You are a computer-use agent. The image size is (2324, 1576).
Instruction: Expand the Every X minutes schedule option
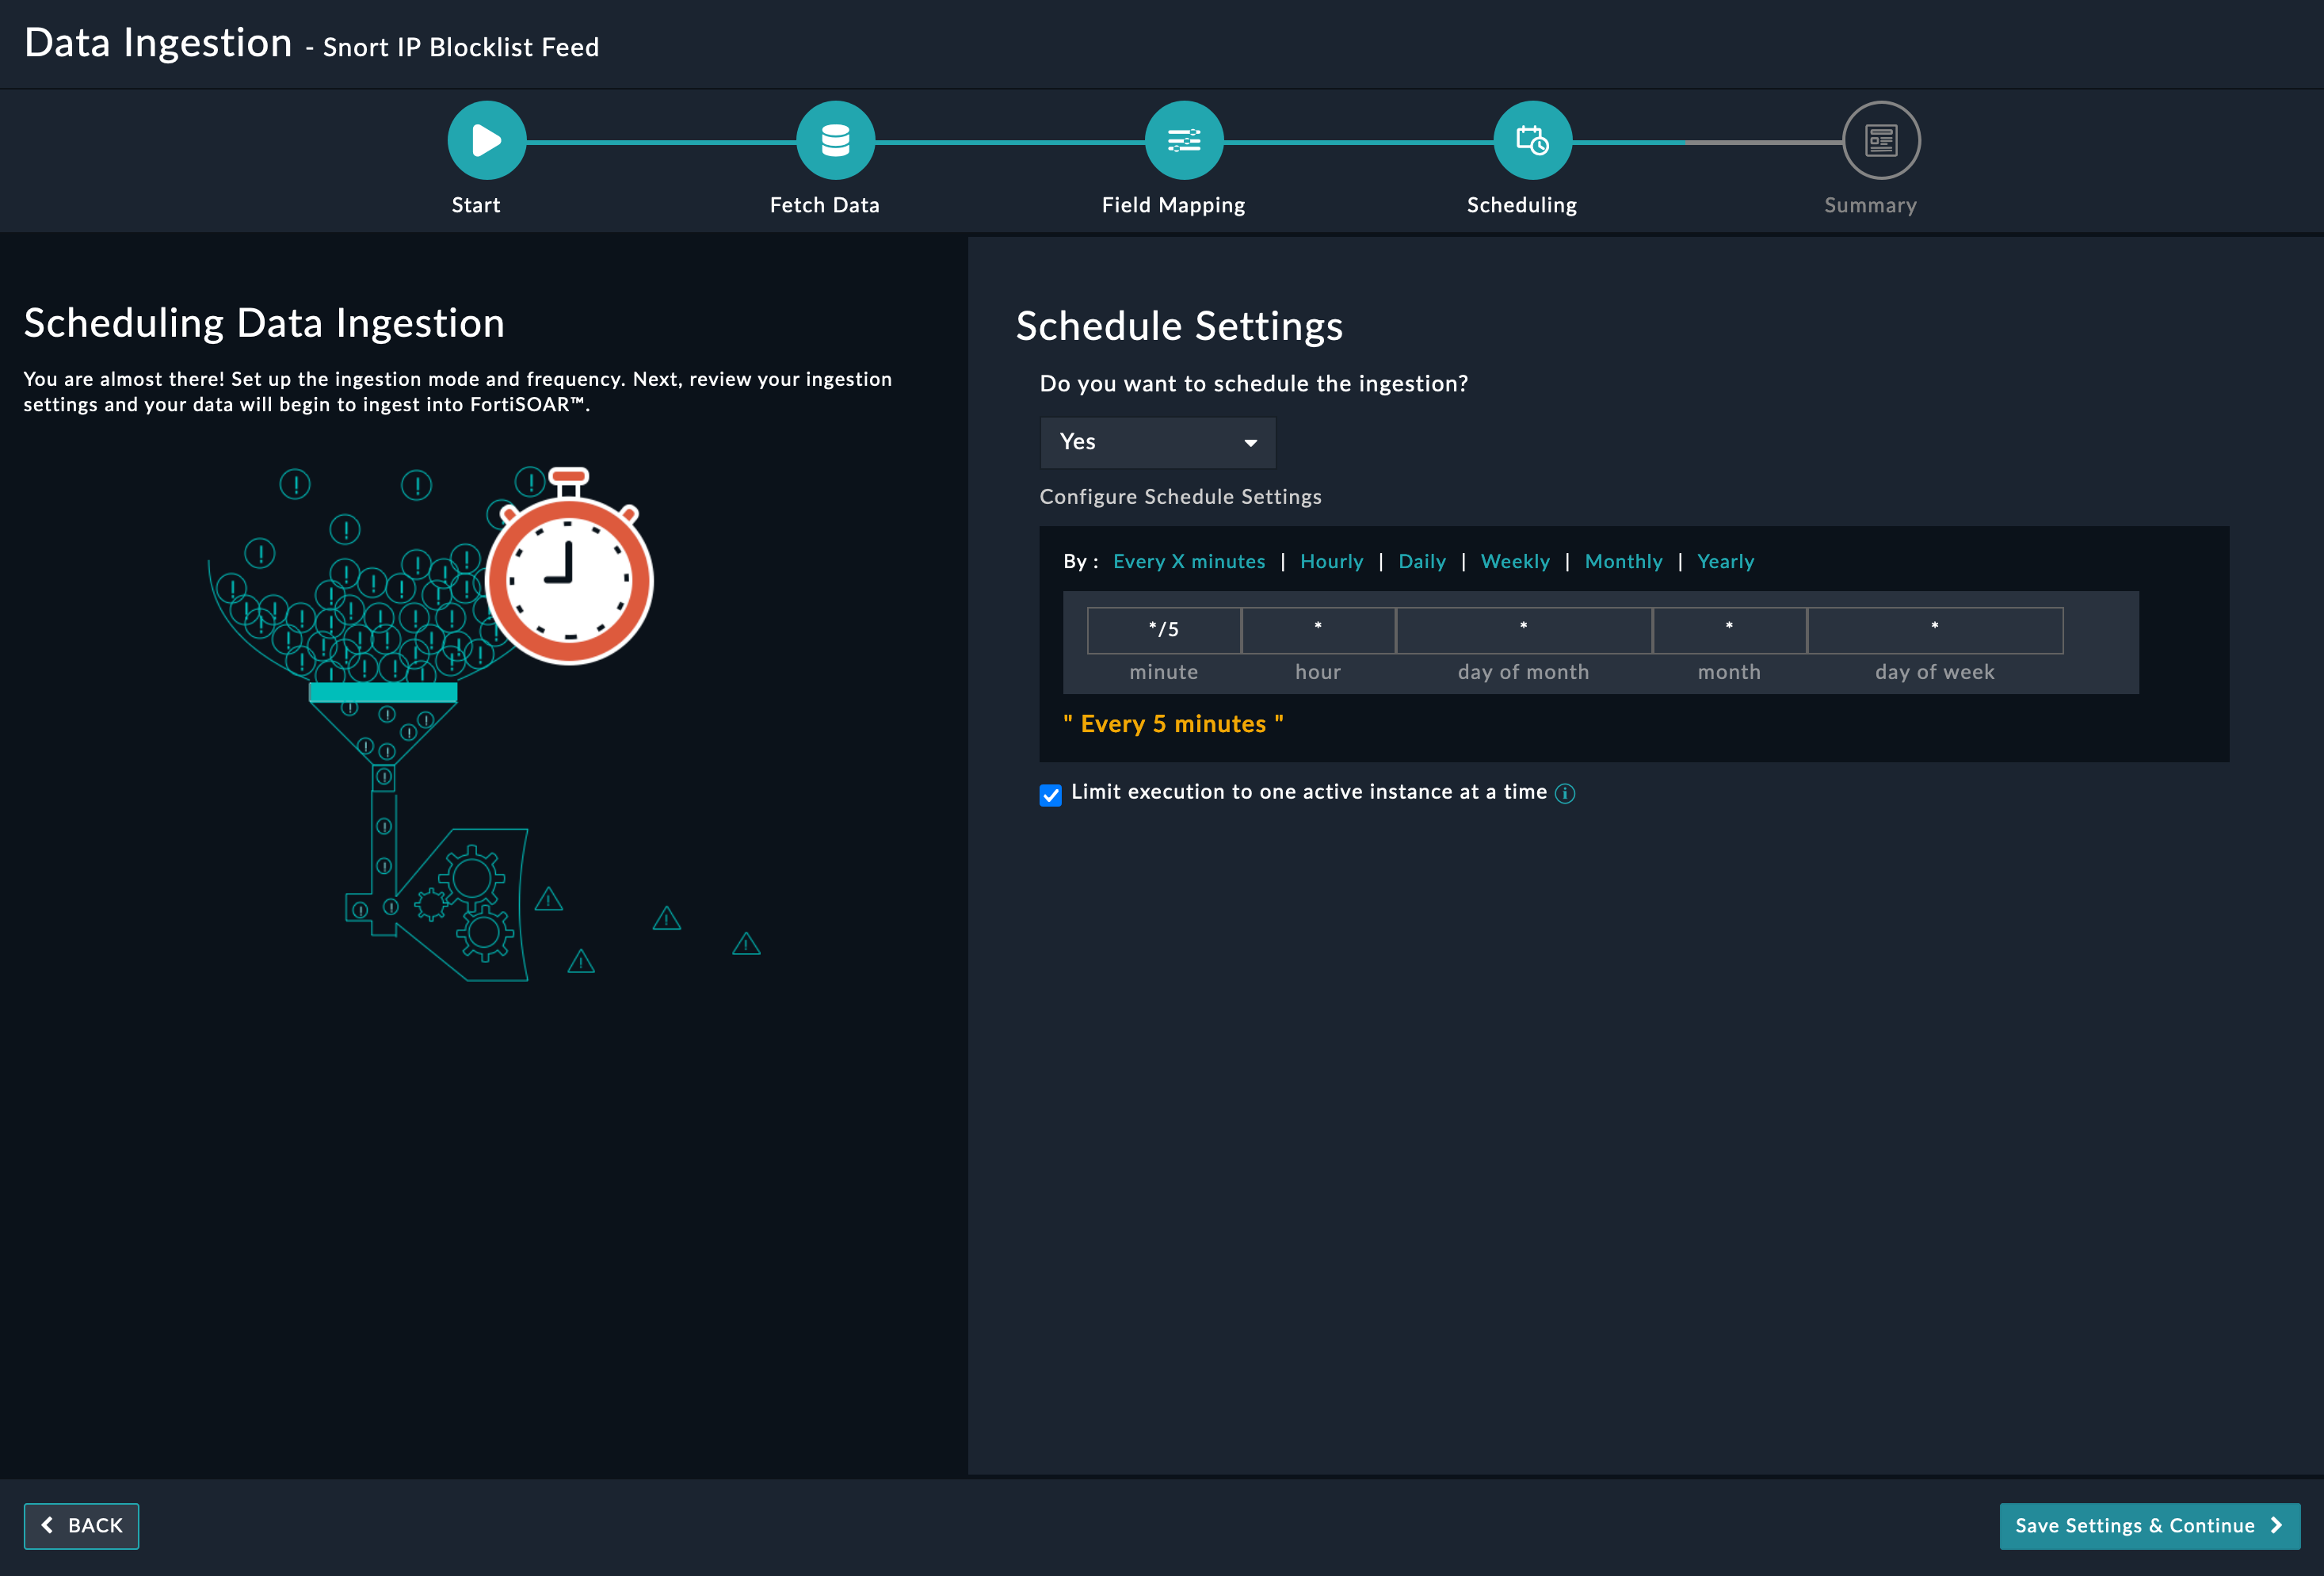click(1189, 561)
